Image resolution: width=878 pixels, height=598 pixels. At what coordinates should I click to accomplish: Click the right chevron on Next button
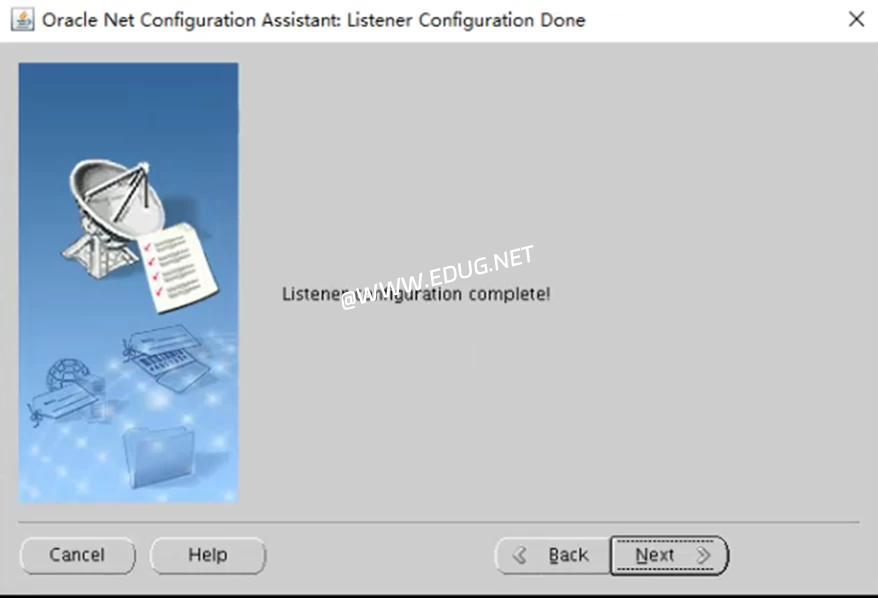tap(703, 555)
